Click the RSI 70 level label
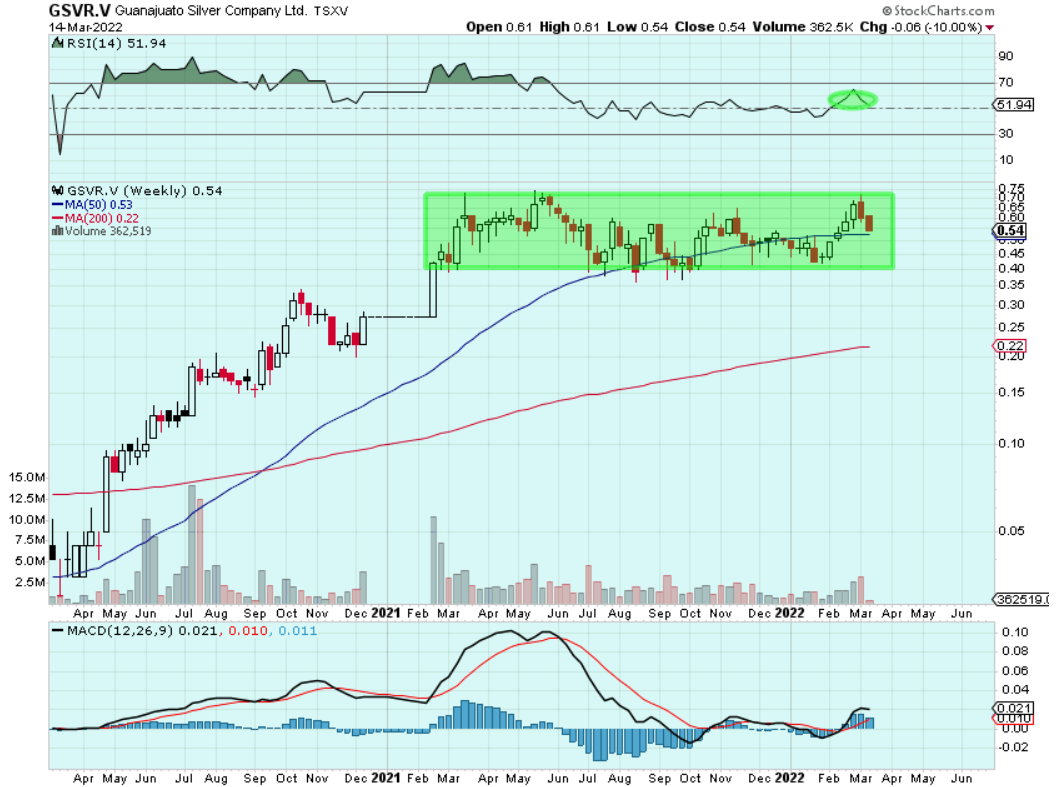The image size is (1061, 787). 1006,83
